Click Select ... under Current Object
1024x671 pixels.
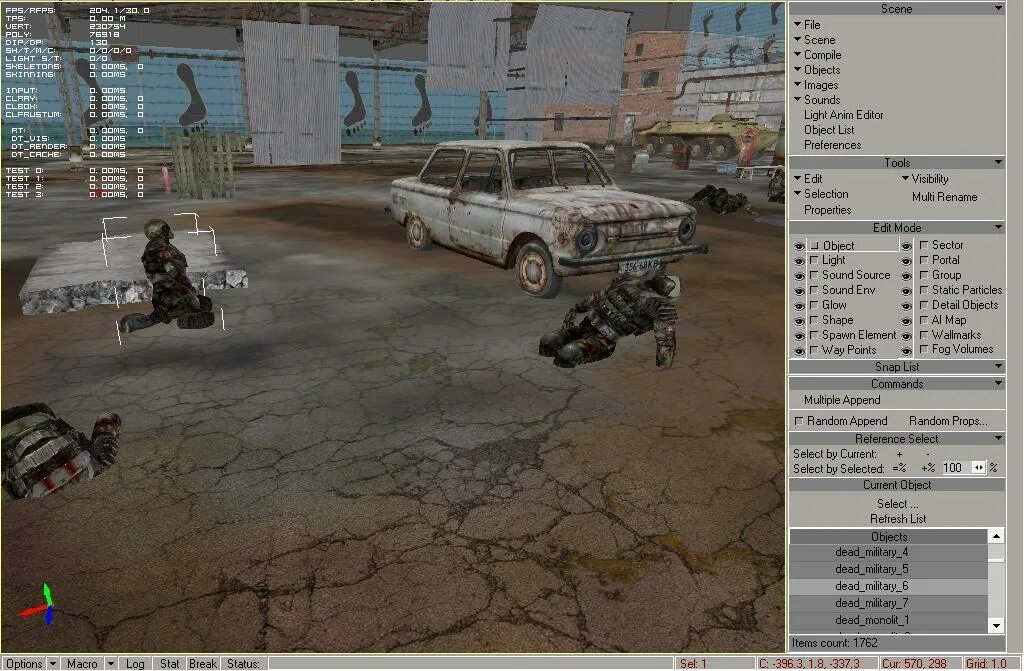pyautogui.click(x=897, y=504)
